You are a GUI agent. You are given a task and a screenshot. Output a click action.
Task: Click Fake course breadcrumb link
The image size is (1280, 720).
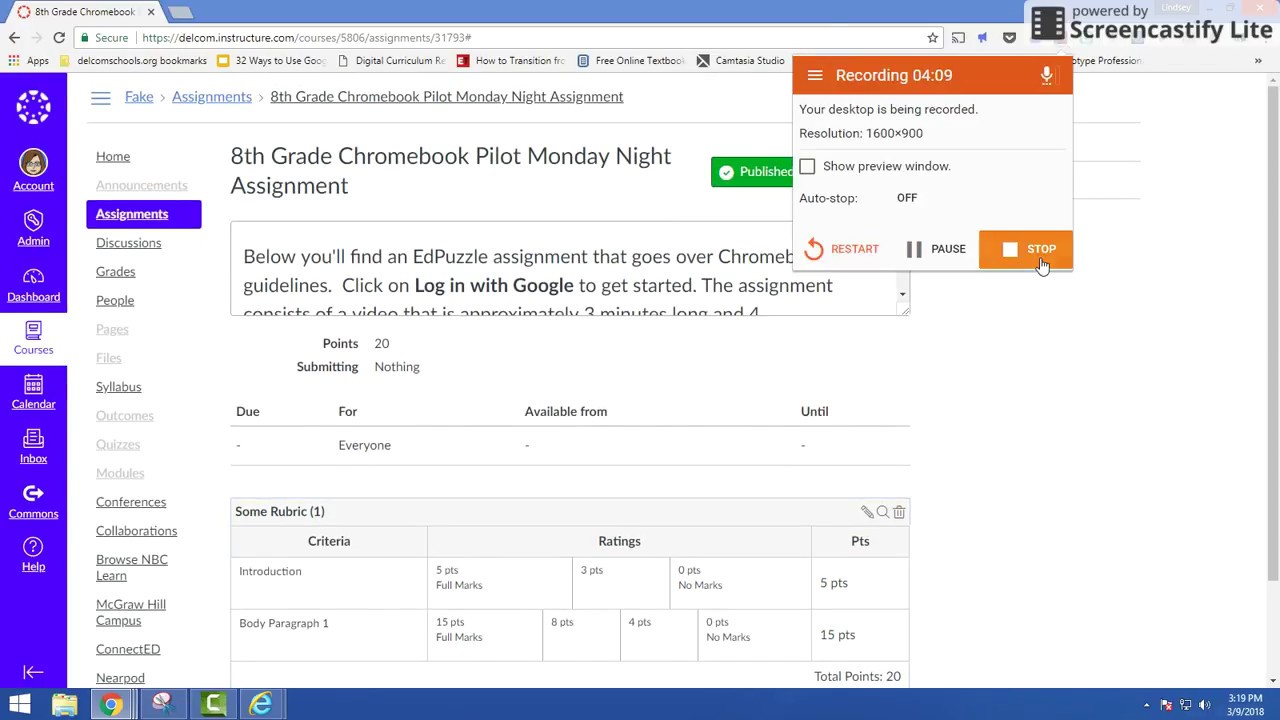point(139,97)
